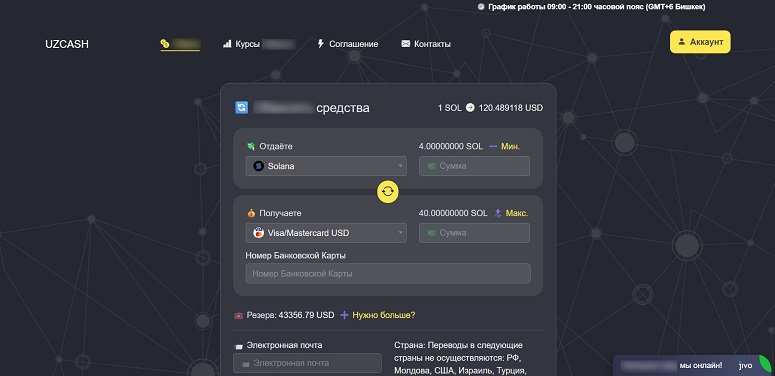Click the blue exchange icon in form header
Screen dimensions: 775x376
[x=241, y=108]
